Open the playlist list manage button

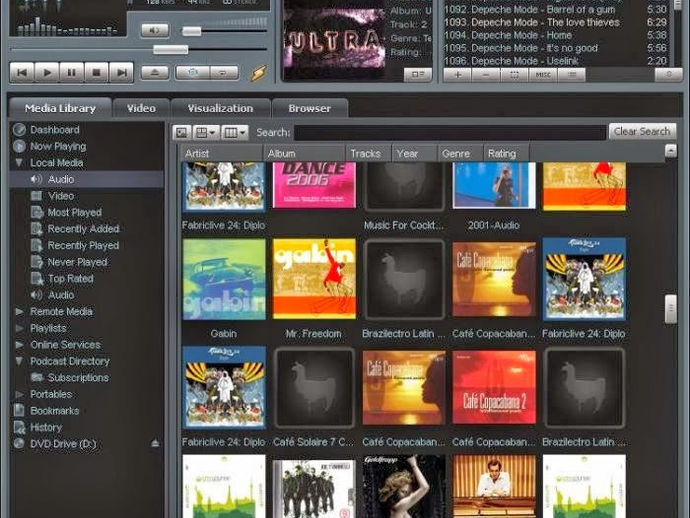pyautogui.click(x=572, y=75)
